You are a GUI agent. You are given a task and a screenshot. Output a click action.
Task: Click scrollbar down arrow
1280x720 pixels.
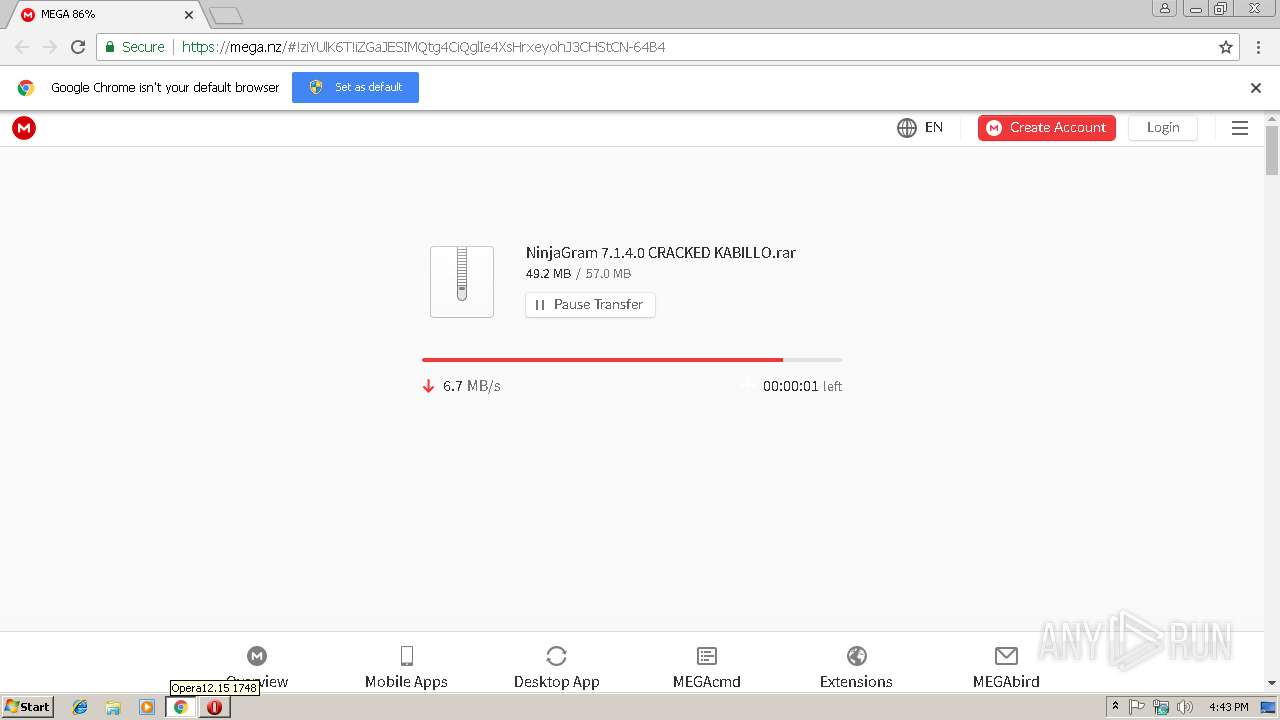click(1272, 684)
